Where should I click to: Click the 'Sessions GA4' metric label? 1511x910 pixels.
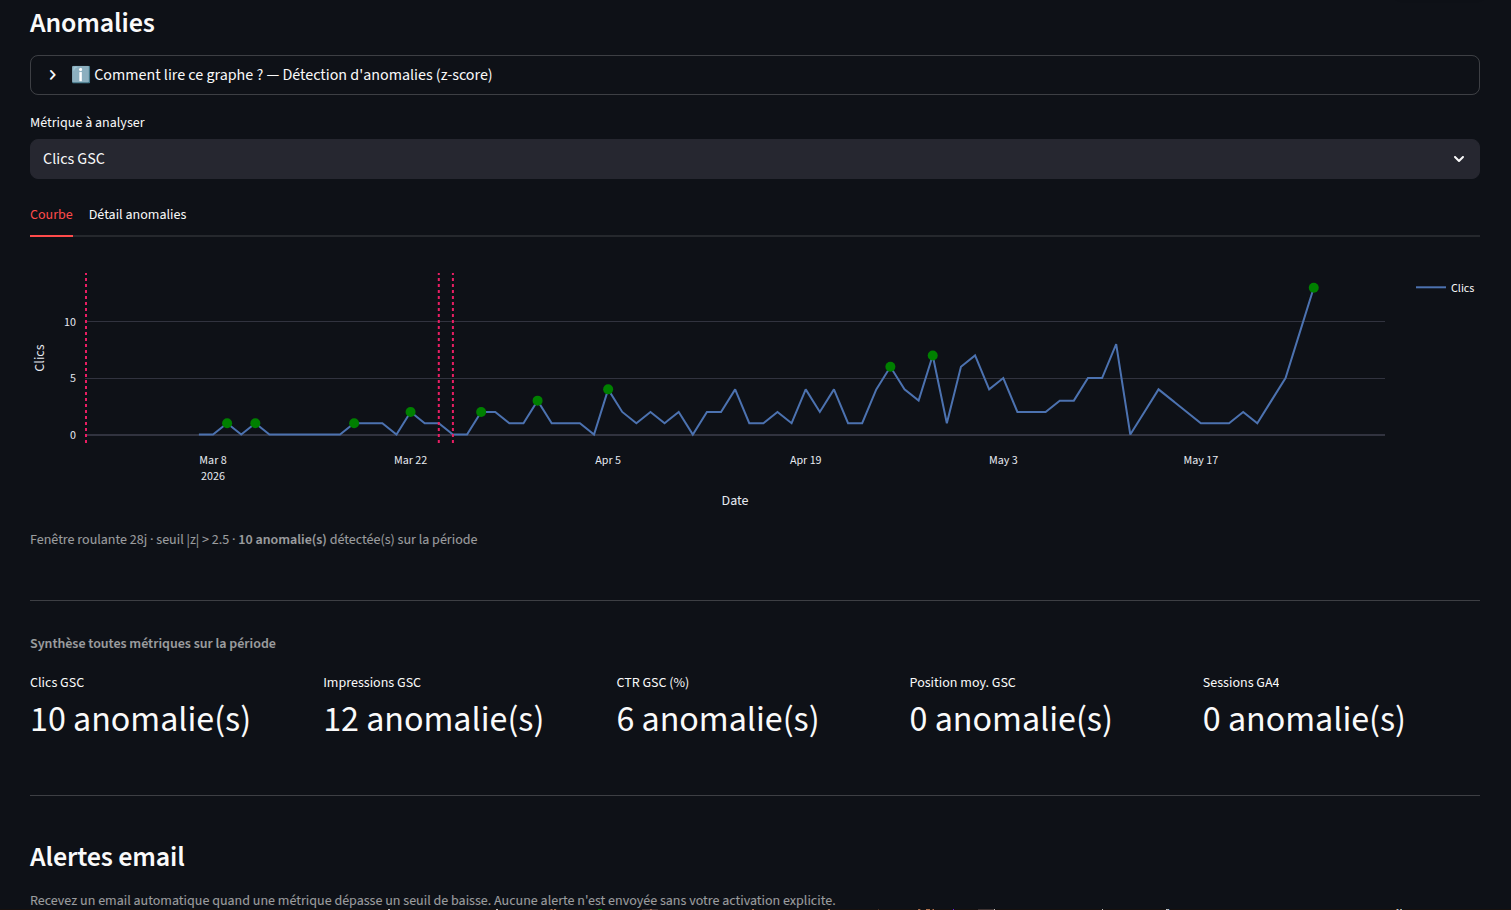(x=1241, y=683)
